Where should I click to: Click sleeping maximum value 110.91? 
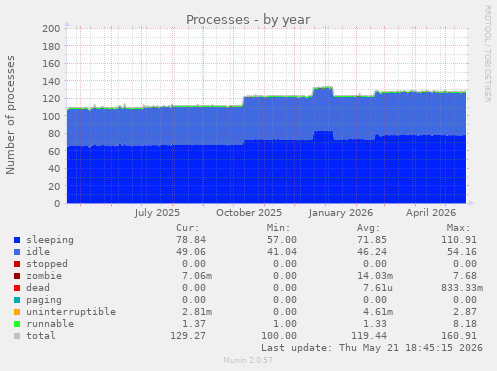(459, 240)
